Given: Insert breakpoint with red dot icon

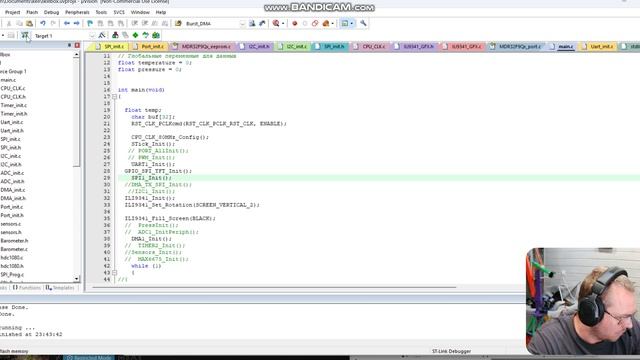Looking at the screenshot, I should pyautogui.click(x=295, y=24).
